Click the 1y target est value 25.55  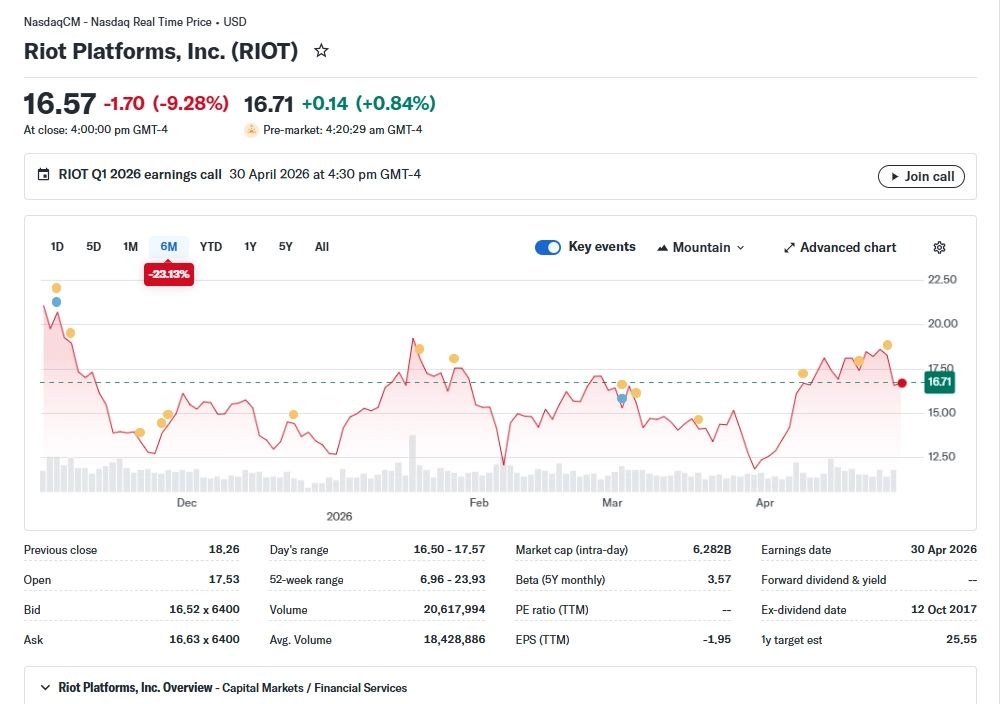coord(961,639)
